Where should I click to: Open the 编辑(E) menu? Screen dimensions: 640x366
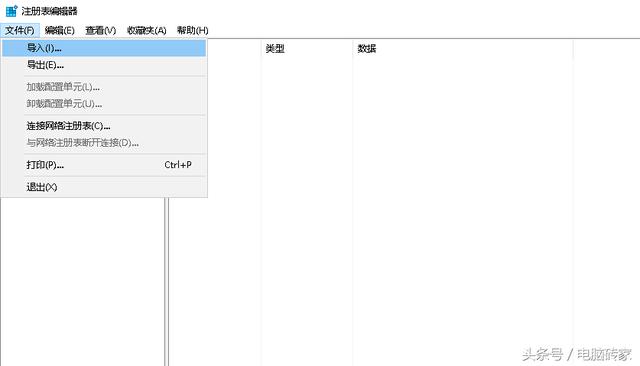(x=60, y=30)
